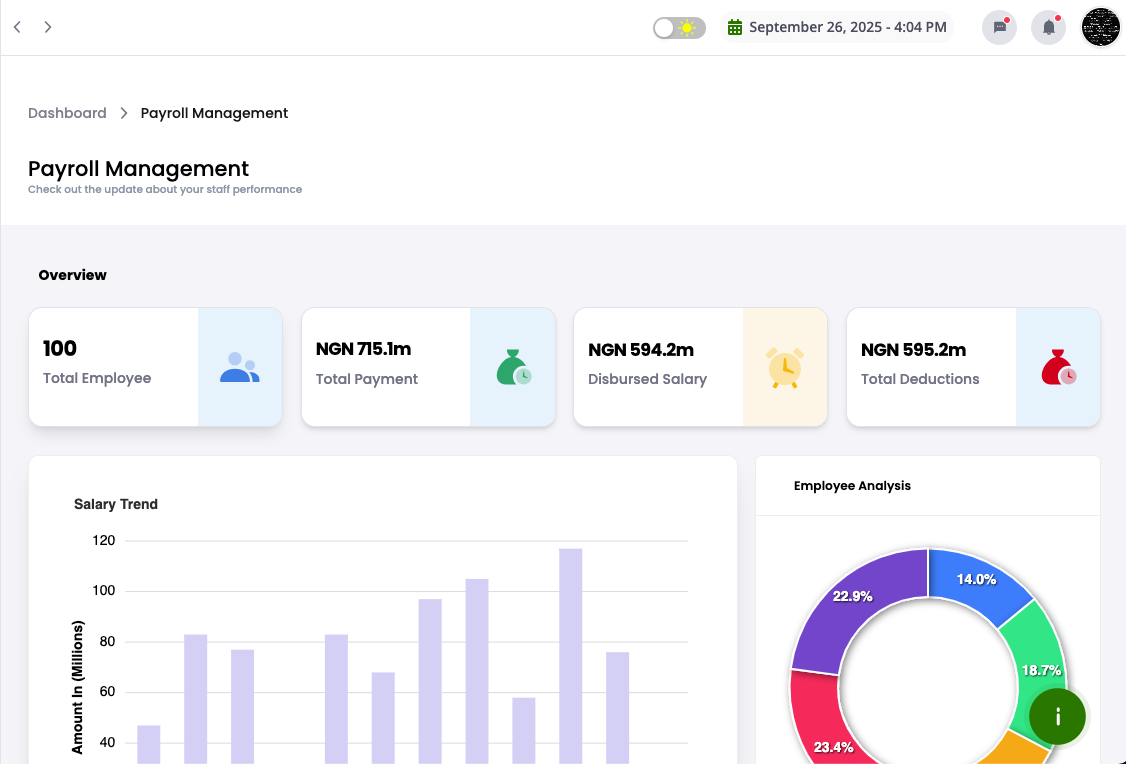Click the tallest bar in Salary Trend
The width and height of the screenshot is (1126, 764).
[x=570, y=656]
